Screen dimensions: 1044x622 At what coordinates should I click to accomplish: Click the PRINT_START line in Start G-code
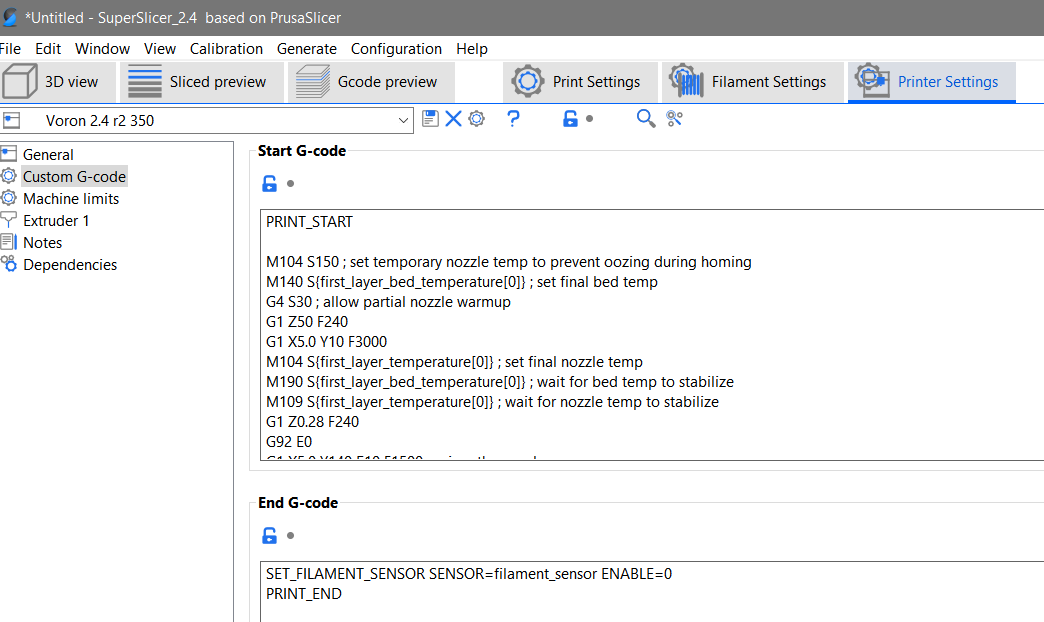pos(310,222)
